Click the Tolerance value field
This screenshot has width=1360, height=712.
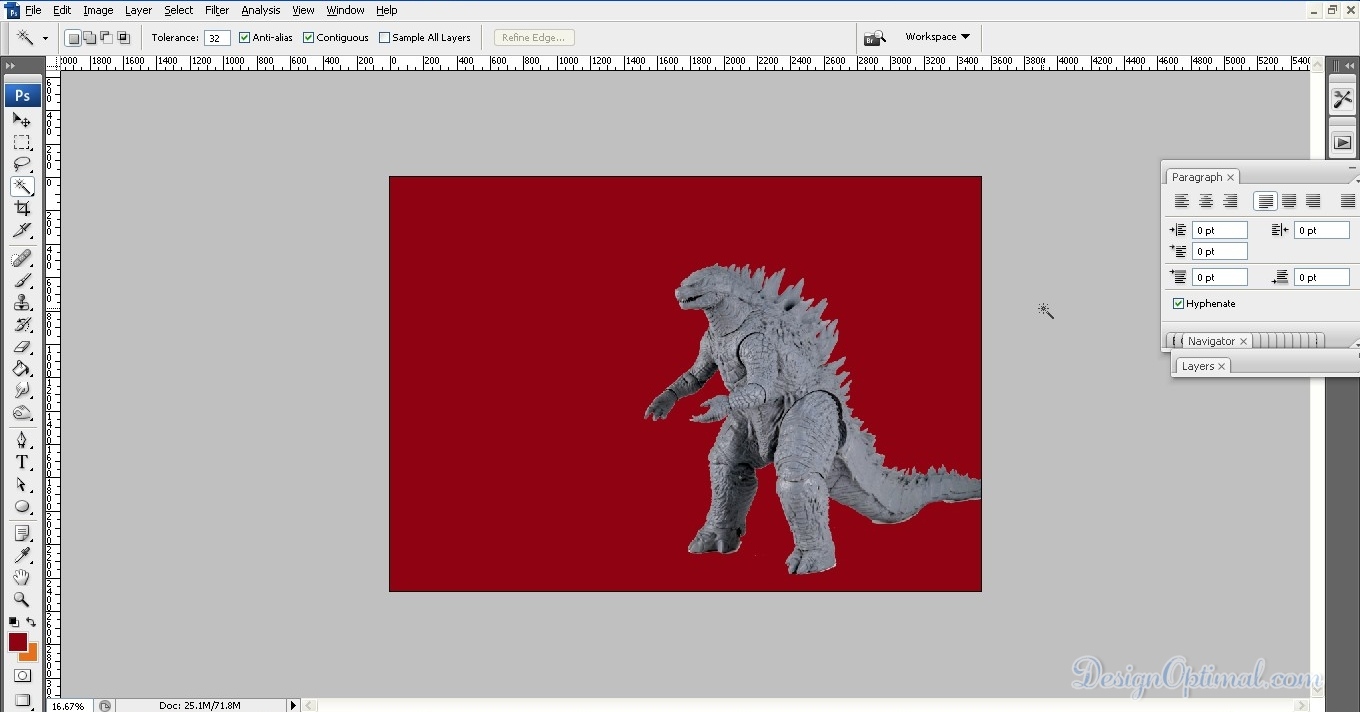[217, 38]
